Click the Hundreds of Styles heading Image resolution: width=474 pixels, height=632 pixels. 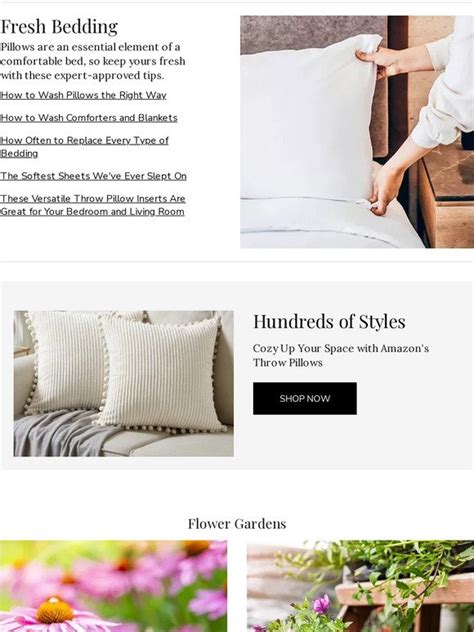(x=329, y=322)
